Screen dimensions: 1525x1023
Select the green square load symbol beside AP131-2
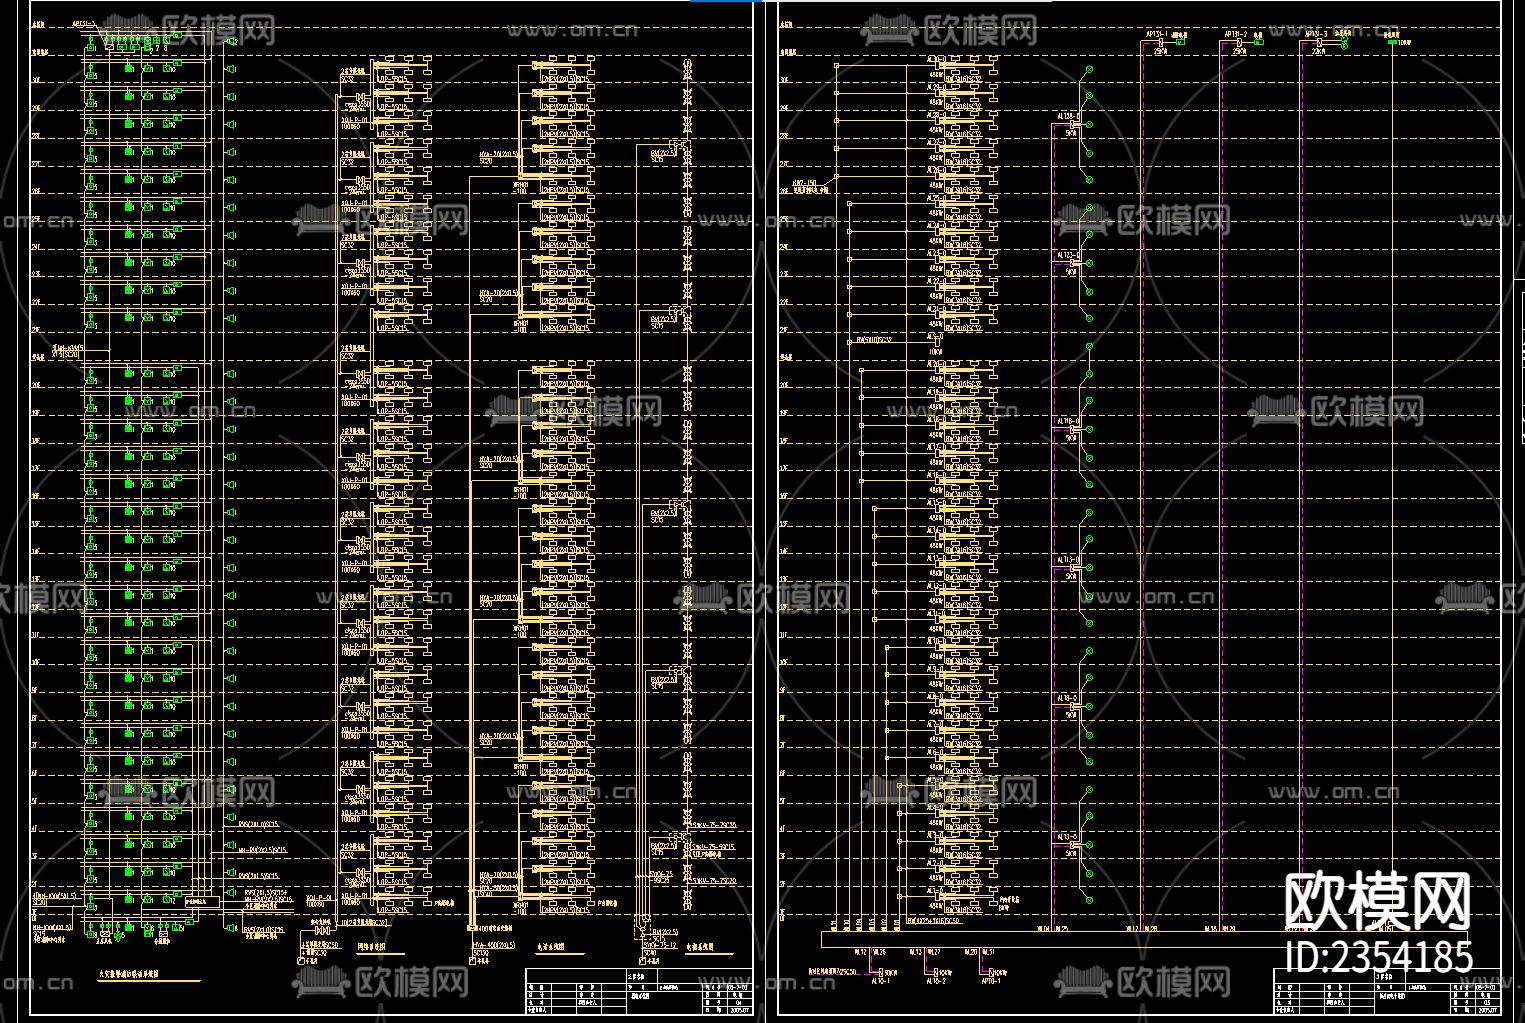click(1260, 42)
